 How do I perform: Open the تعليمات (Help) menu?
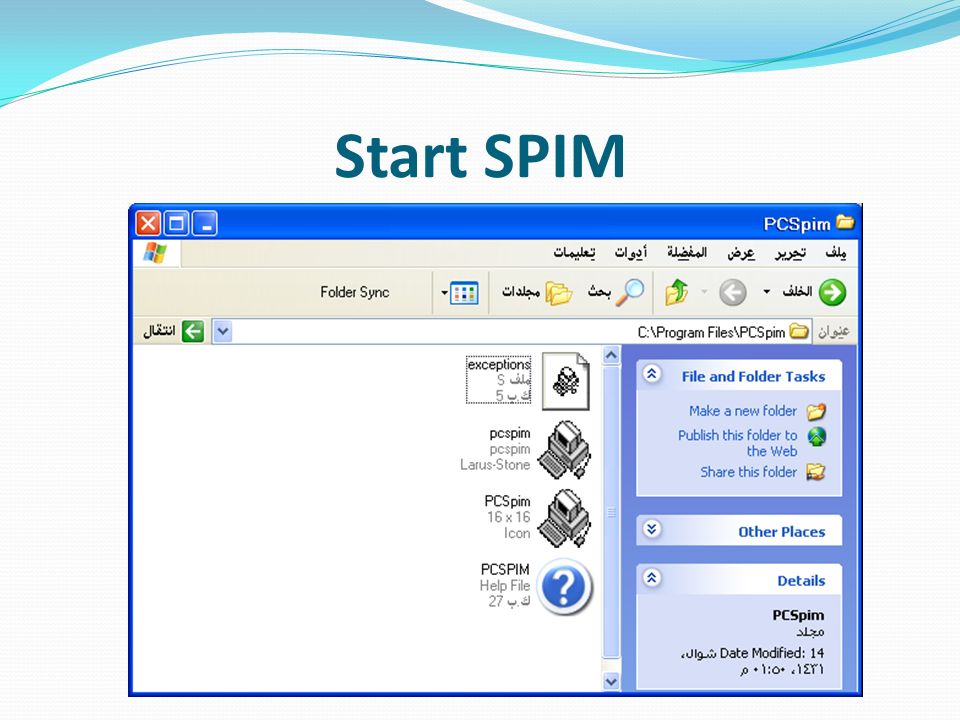(574, 253)
